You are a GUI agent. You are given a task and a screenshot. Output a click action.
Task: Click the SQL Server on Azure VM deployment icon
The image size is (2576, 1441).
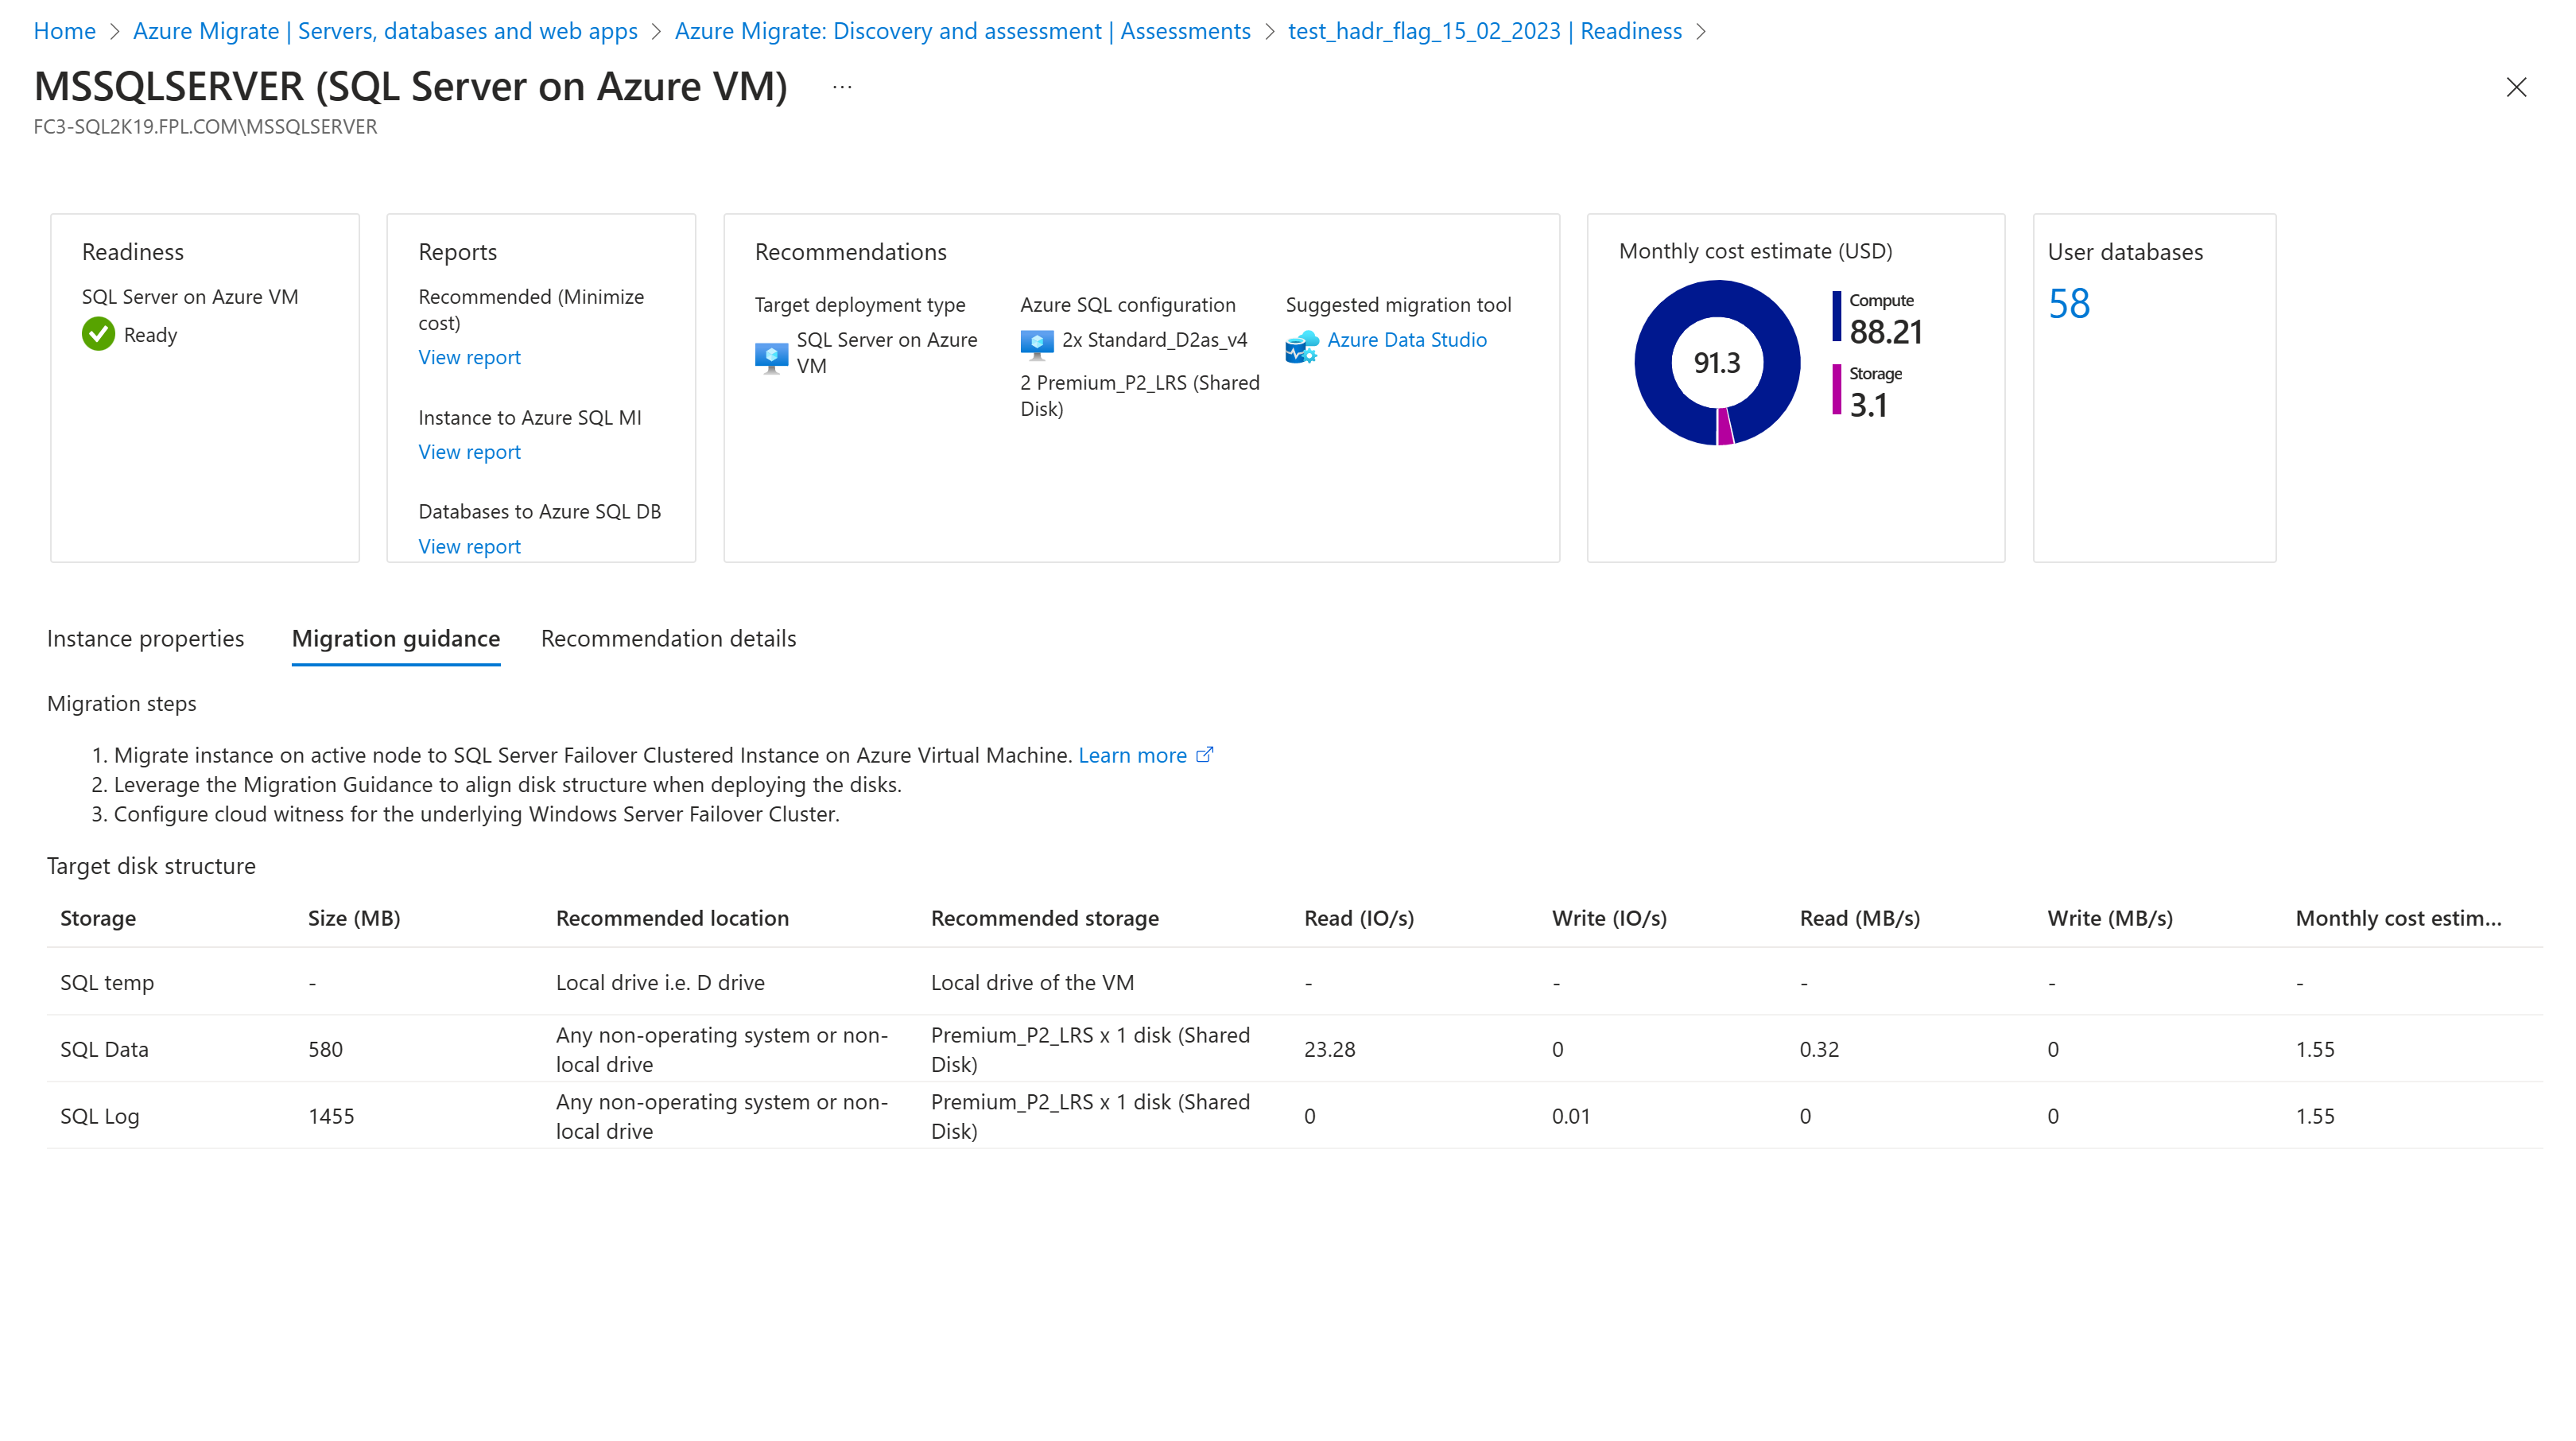pos(771,352)
